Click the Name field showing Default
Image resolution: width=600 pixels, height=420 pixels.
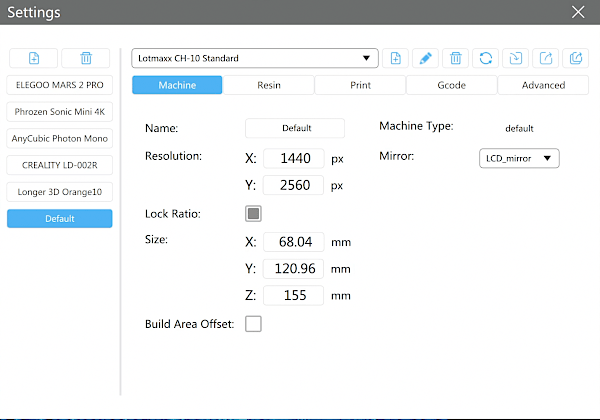click(295, 128)
